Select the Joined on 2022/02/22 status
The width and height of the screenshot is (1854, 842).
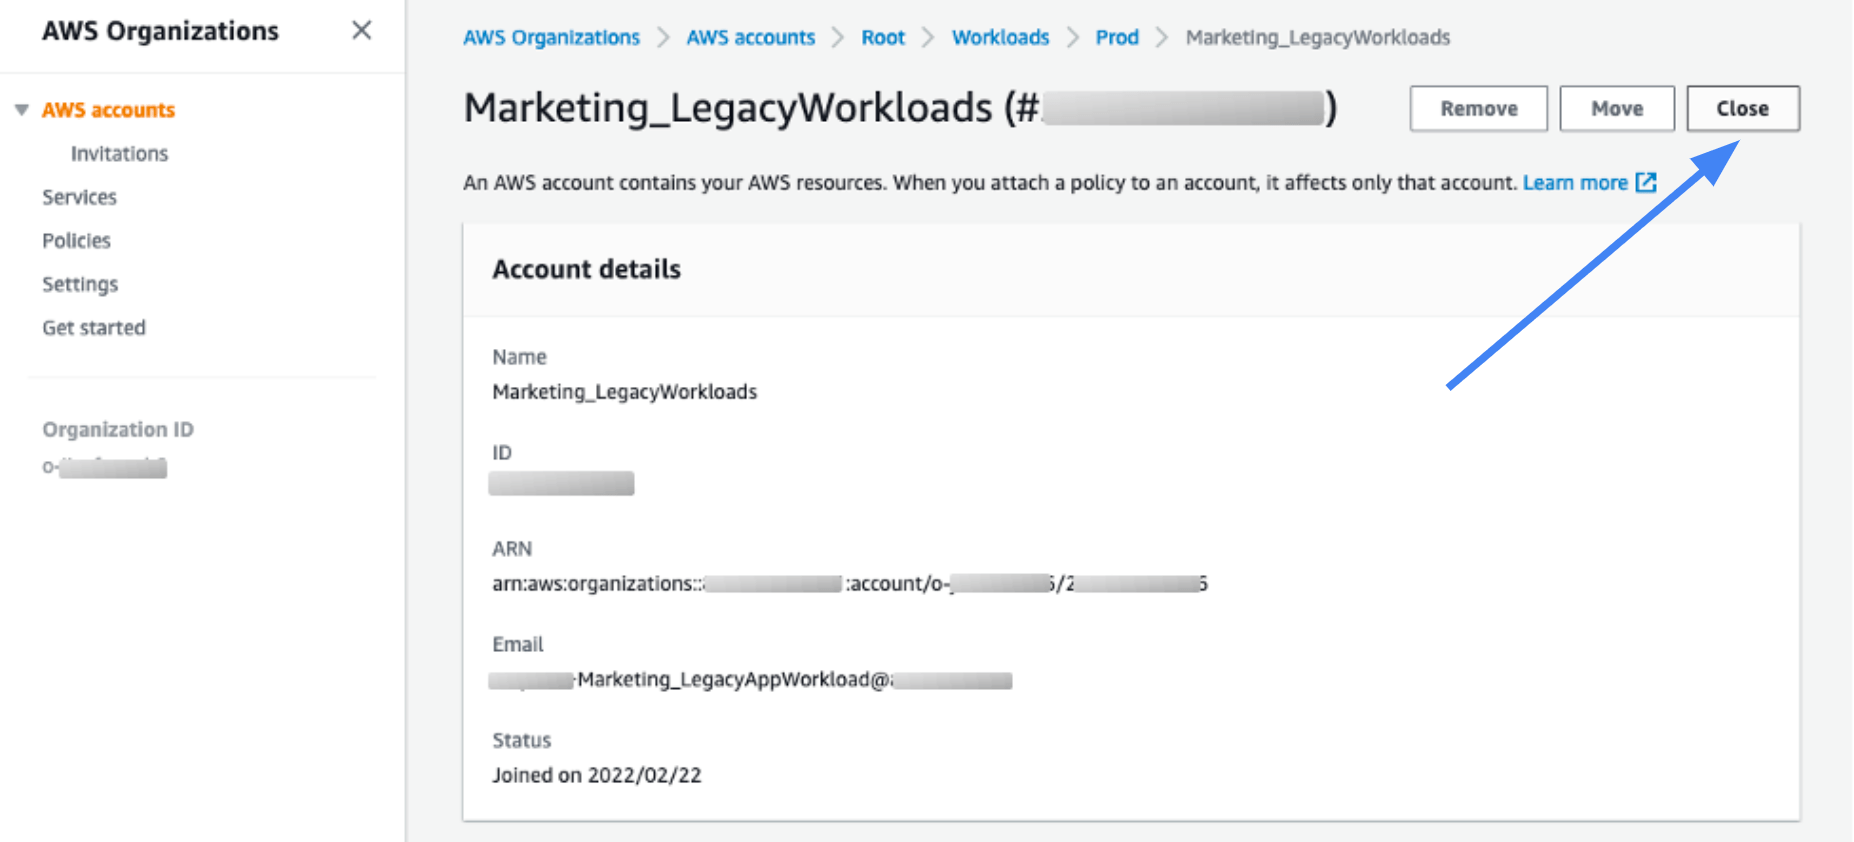click(597, 775)
